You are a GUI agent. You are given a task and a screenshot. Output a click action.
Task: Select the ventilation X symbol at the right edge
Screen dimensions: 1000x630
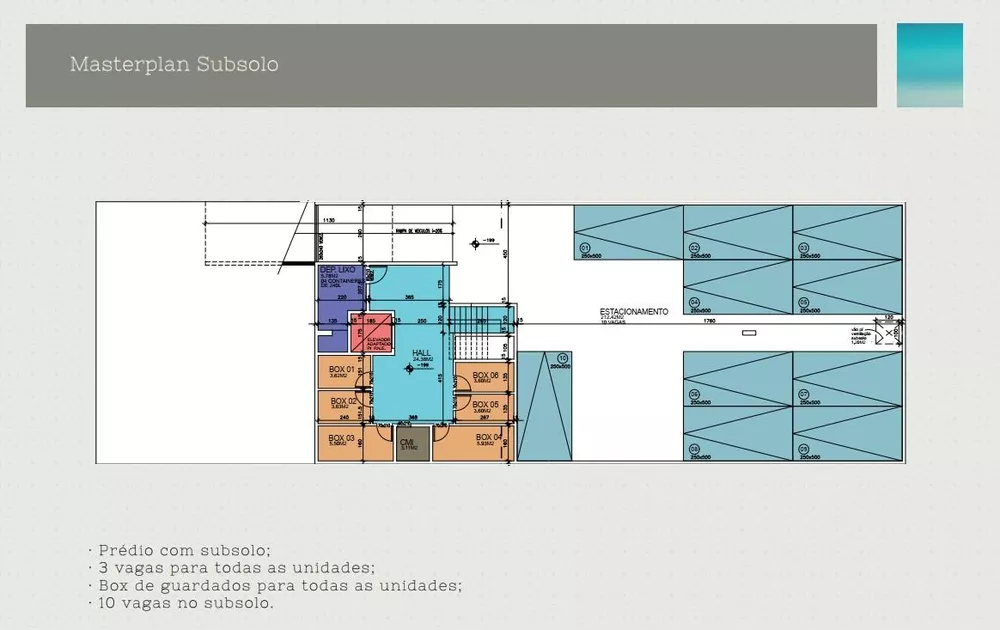pos(888,333)
